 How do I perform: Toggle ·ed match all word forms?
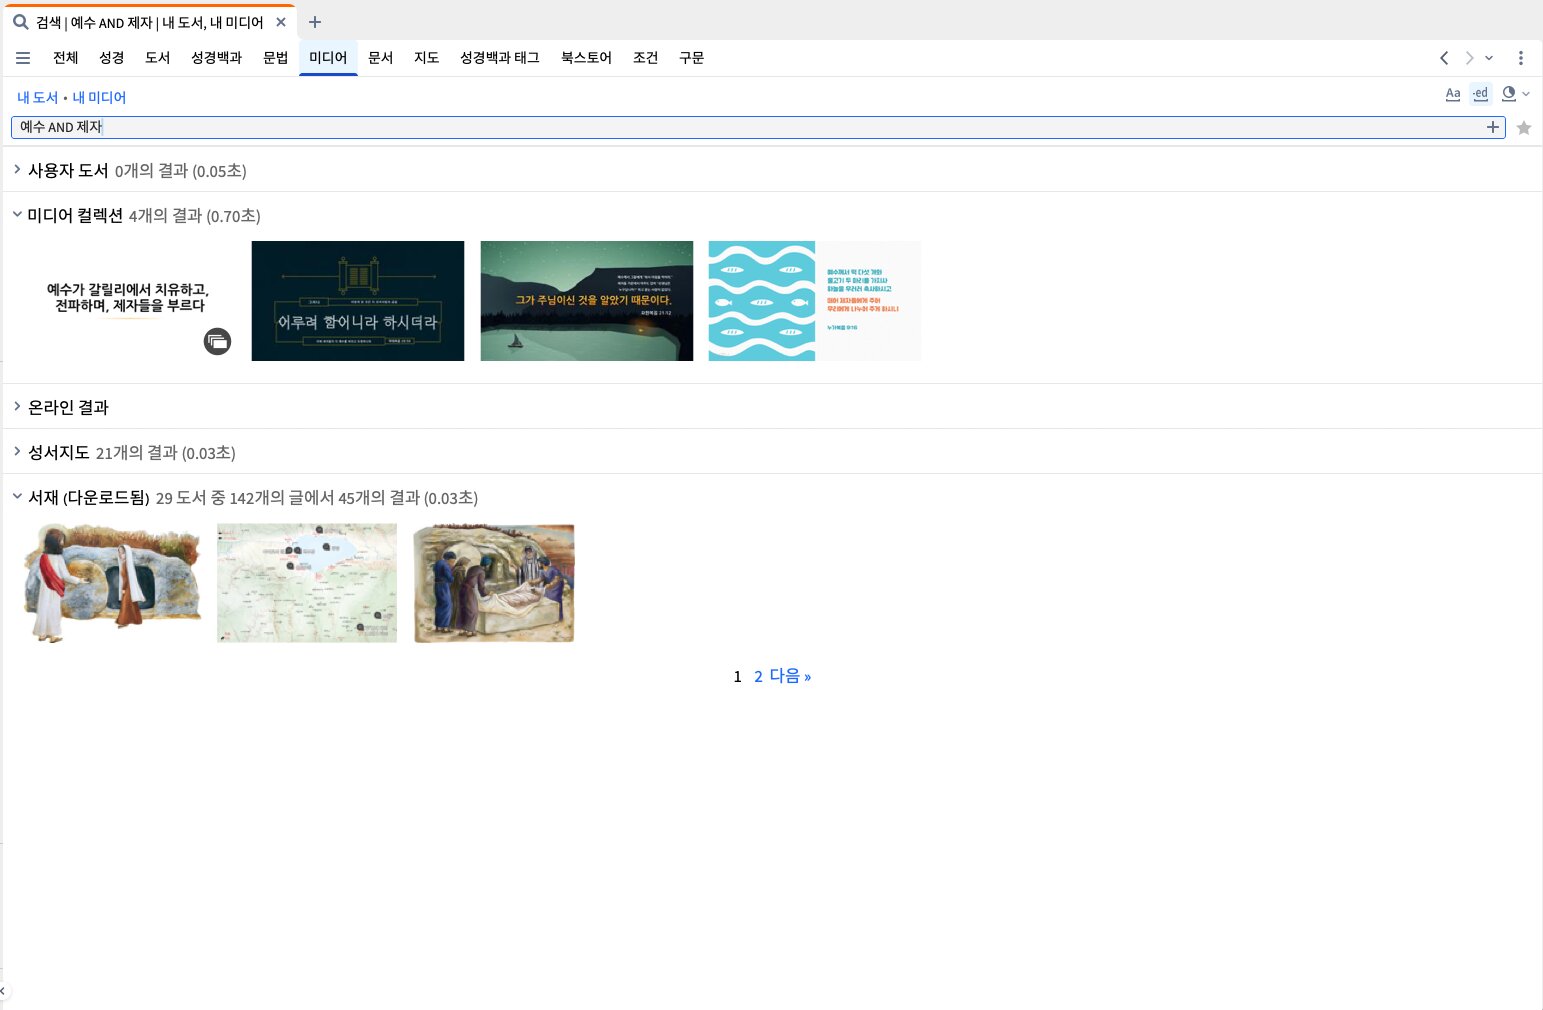[1481, 94]
